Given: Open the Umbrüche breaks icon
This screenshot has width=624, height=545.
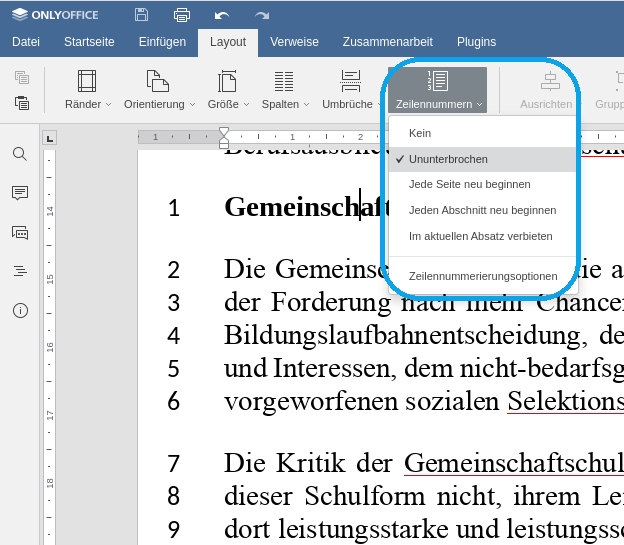Looking at the screenshot, I should click(351, 81).
